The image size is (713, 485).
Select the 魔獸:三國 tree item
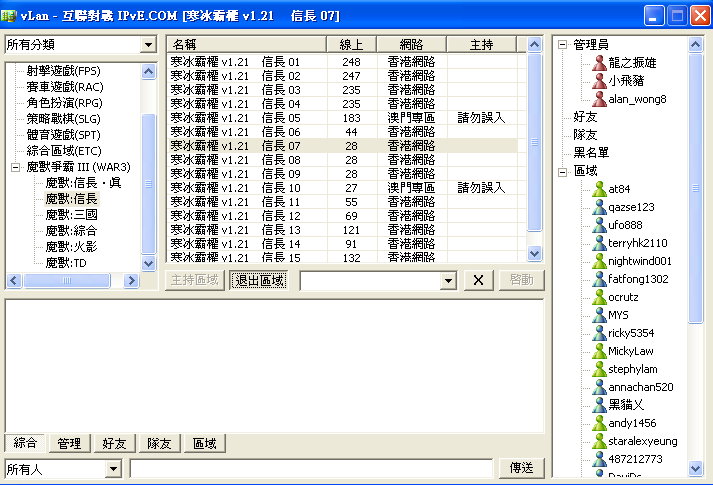pos(71,215)
